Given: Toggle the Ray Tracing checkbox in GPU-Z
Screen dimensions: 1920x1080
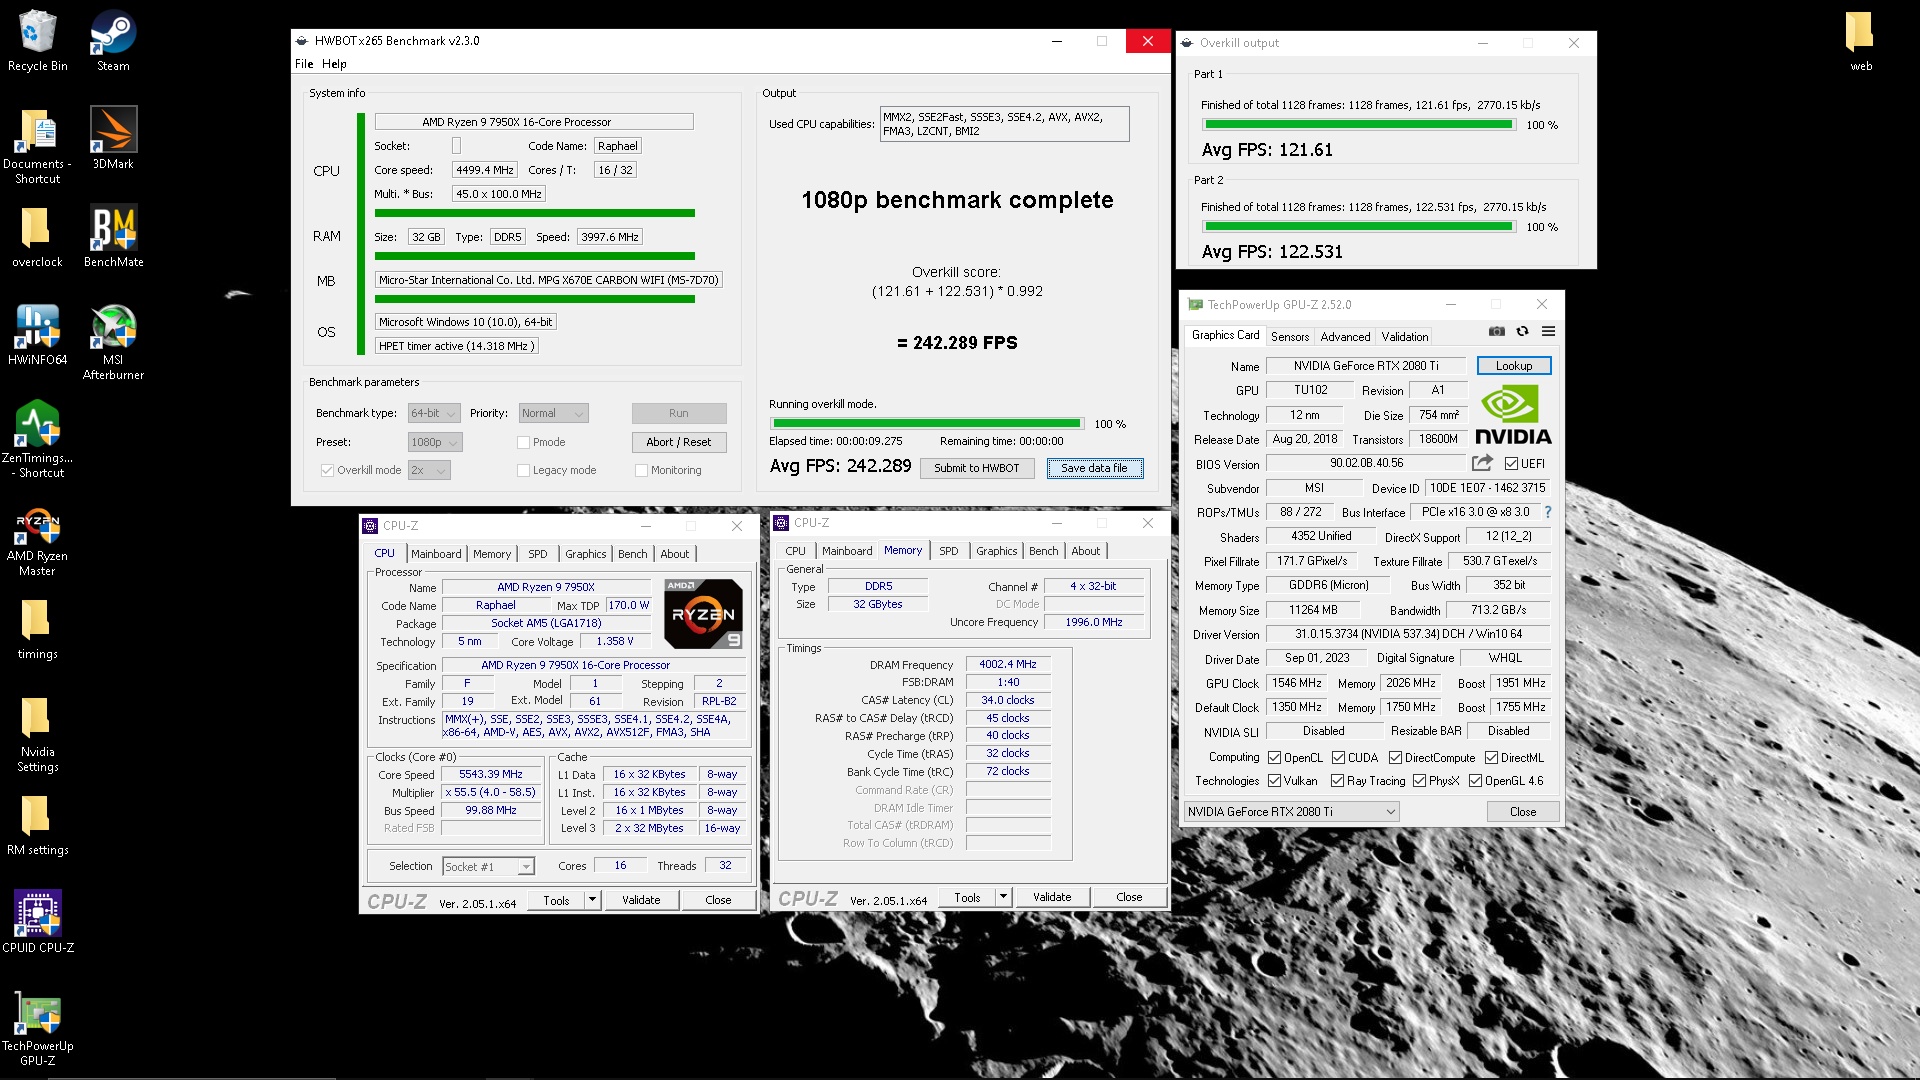Looking at the screenshot, I should [1337, 781].
